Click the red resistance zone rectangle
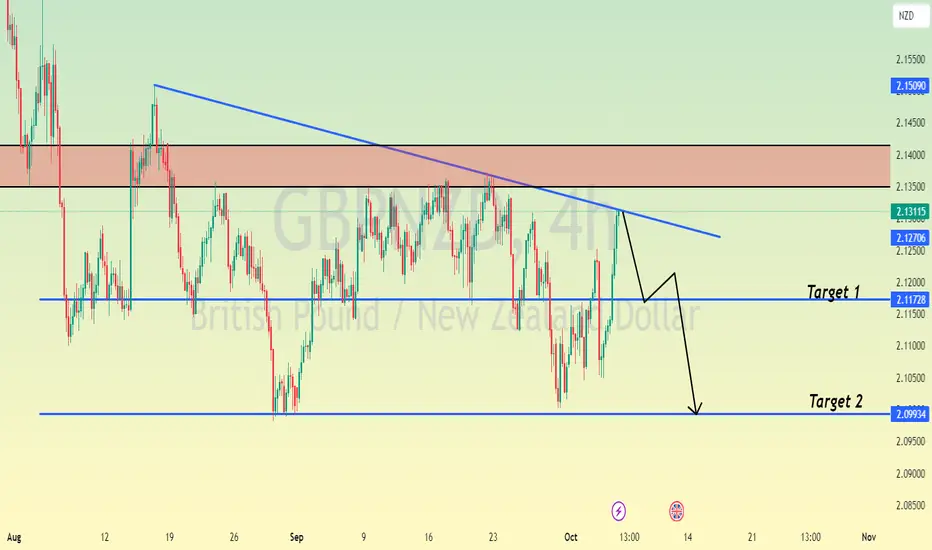 445,166
